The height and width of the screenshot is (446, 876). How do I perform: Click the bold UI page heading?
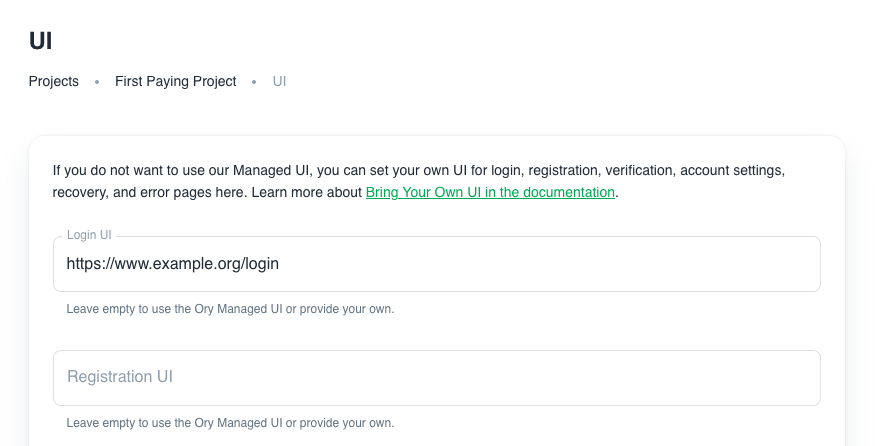tap(41, 41)
